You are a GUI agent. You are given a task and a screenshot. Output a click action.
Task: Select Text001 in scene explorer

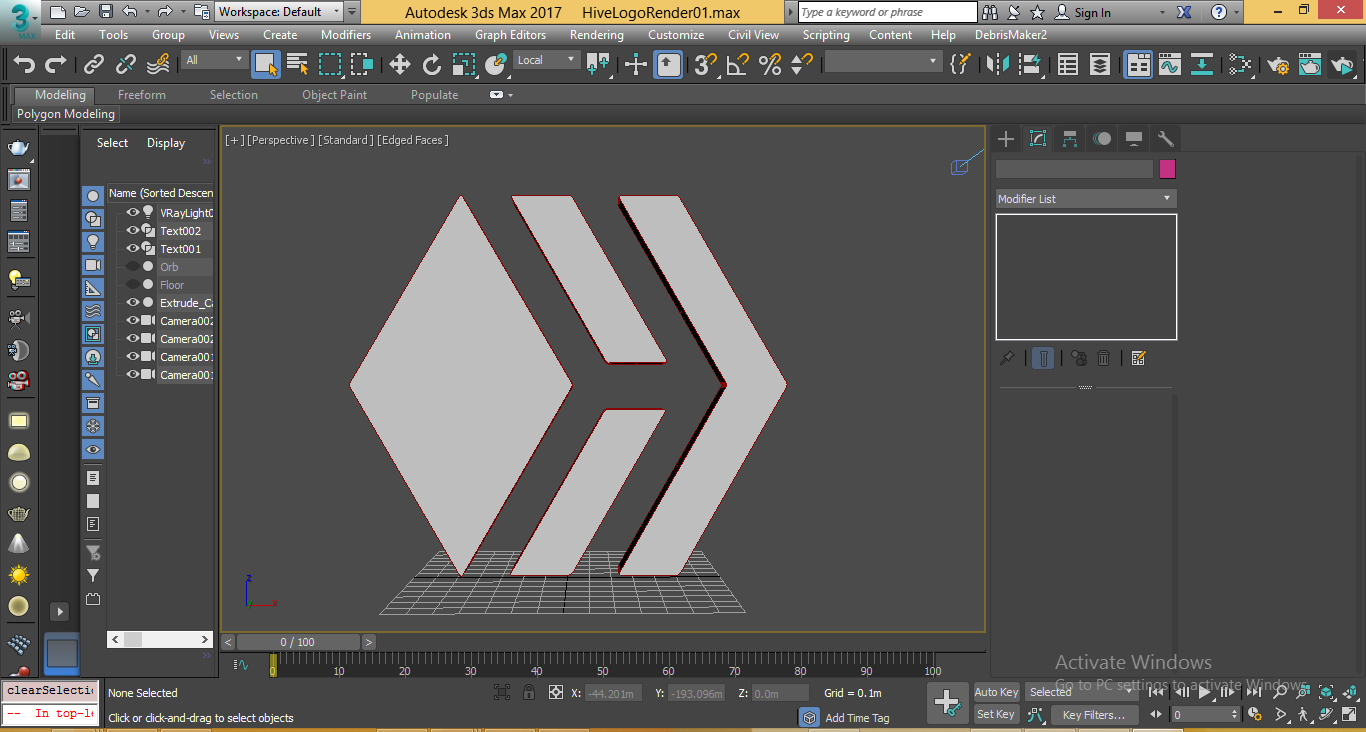pos(181,249)
